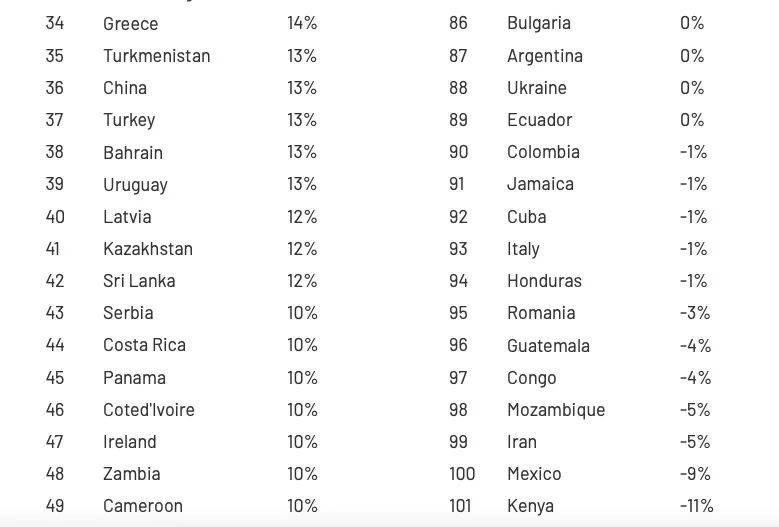Select the Kazakhstan country cell
Image resolution: width=779 pixels, height=527 pixels.
[x=148, y=249]
